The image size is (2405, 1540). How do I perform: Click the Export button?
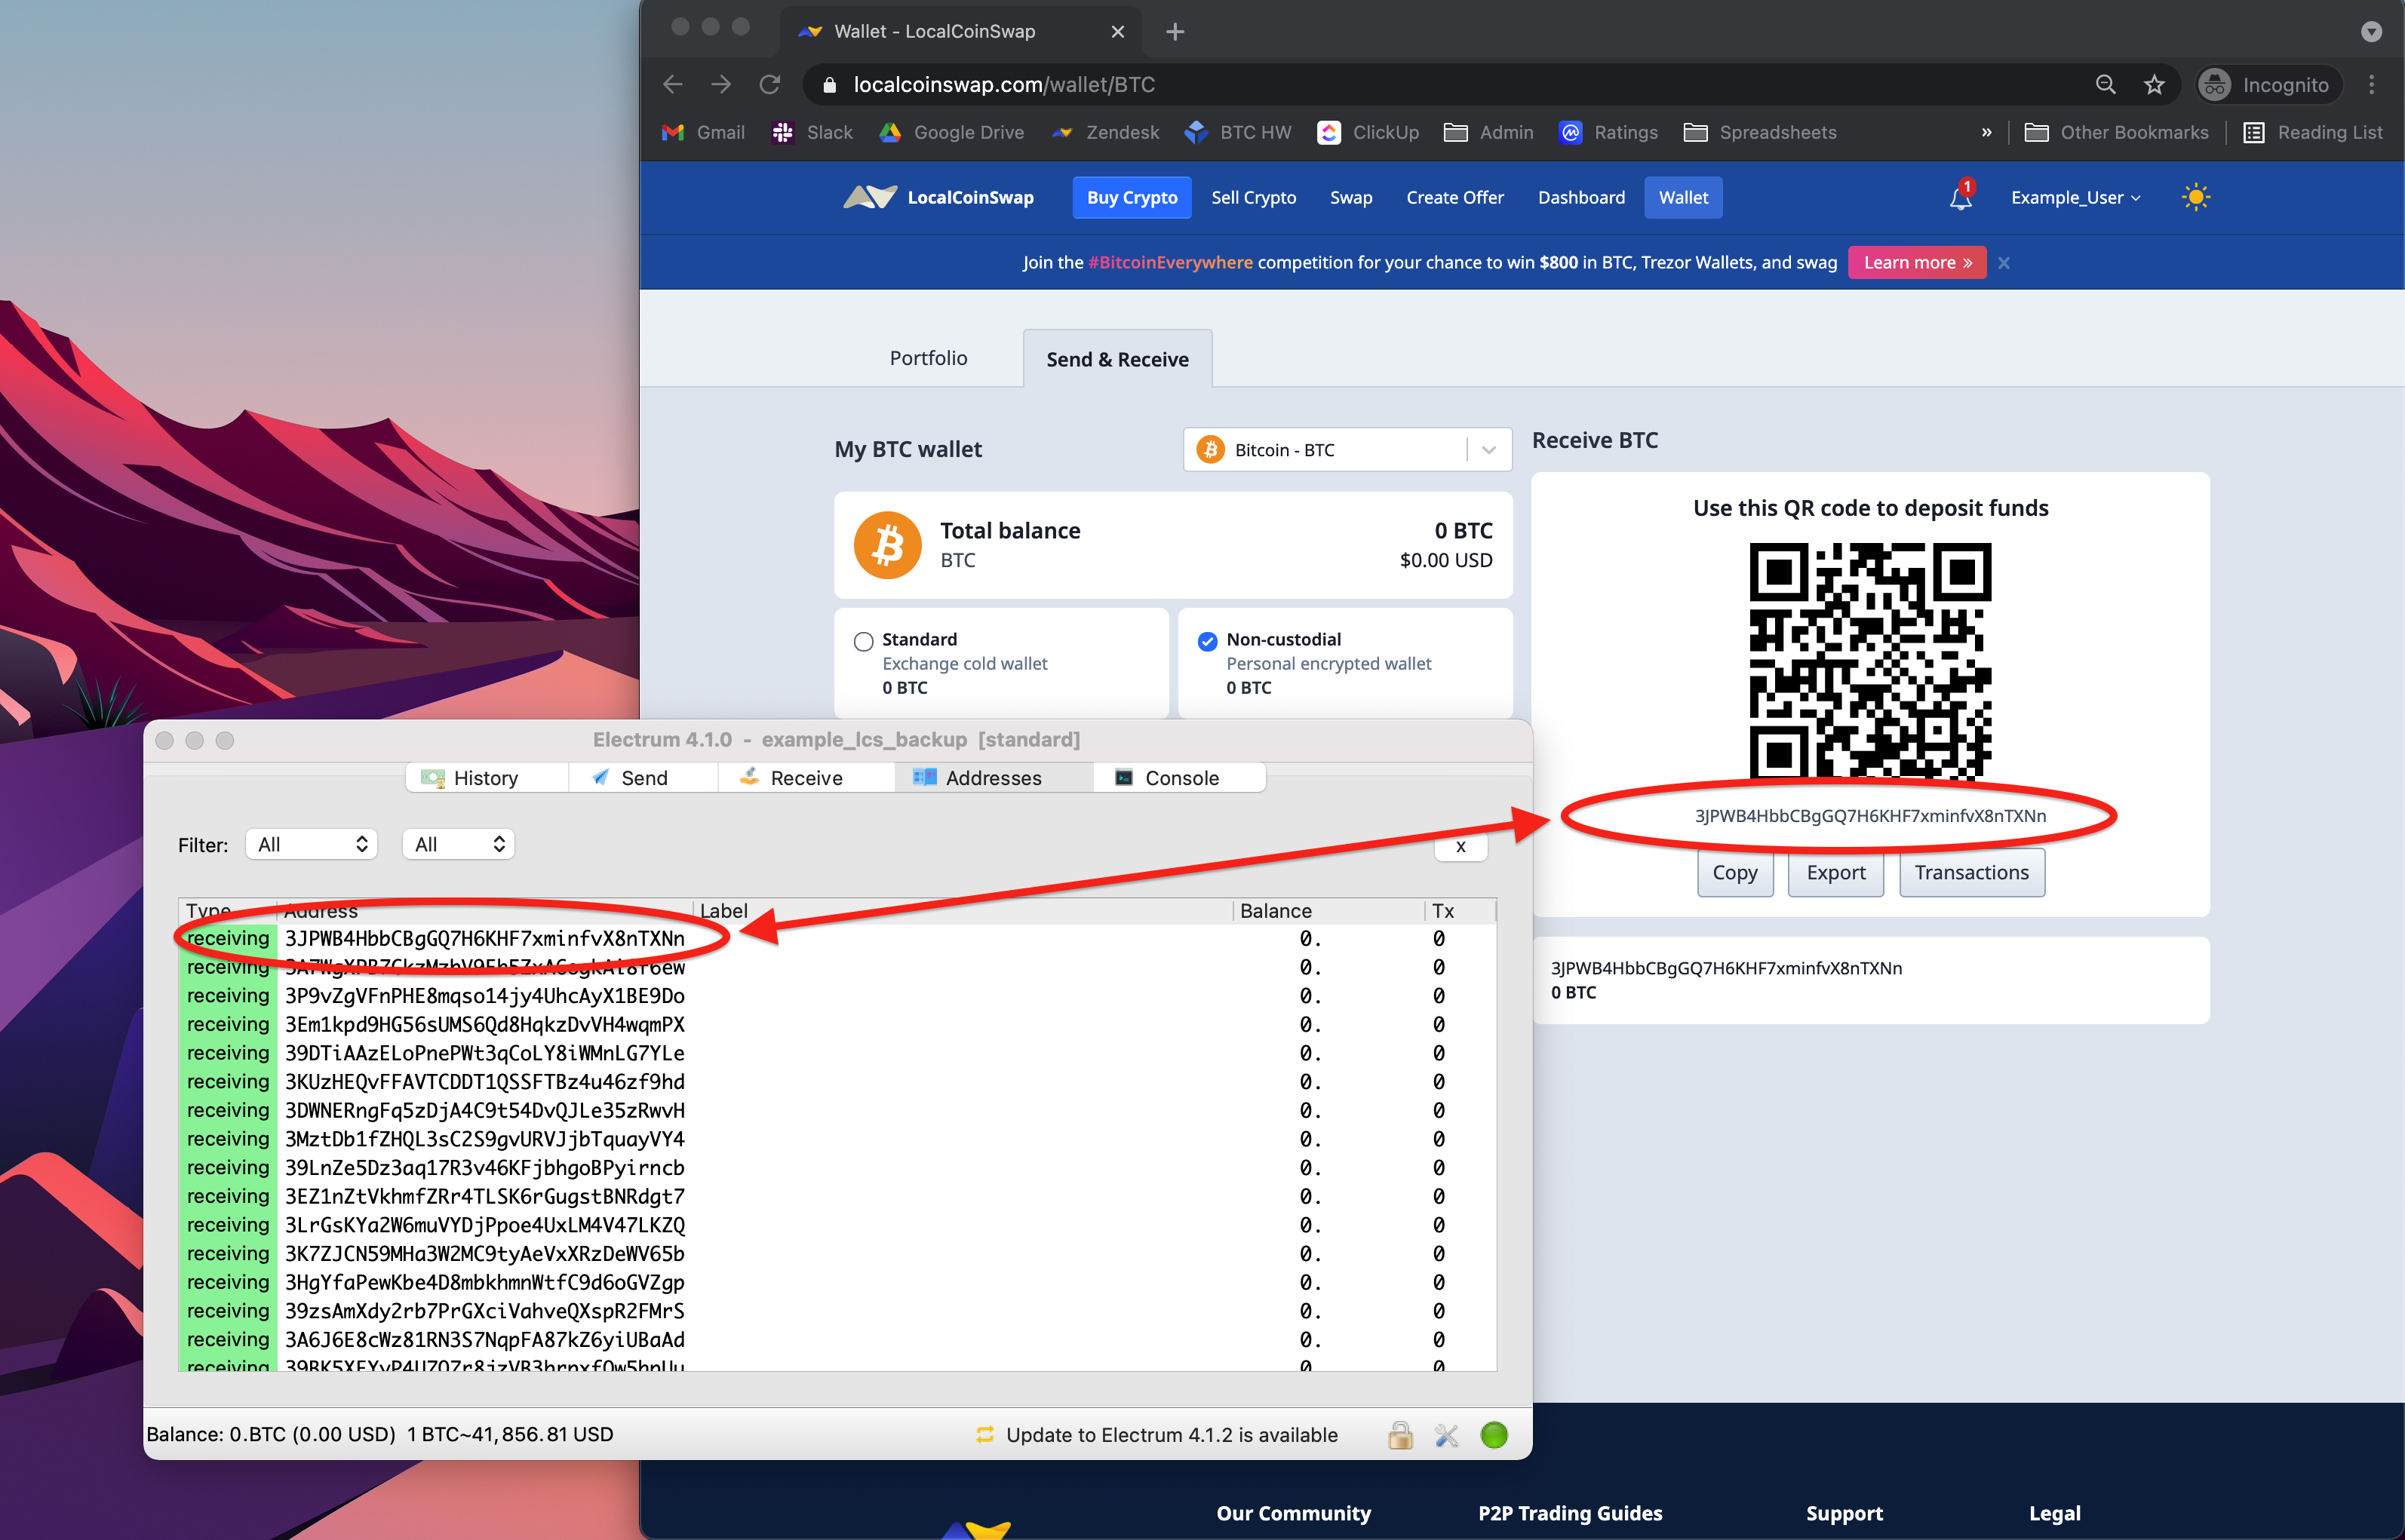[x=1836, y=872]
